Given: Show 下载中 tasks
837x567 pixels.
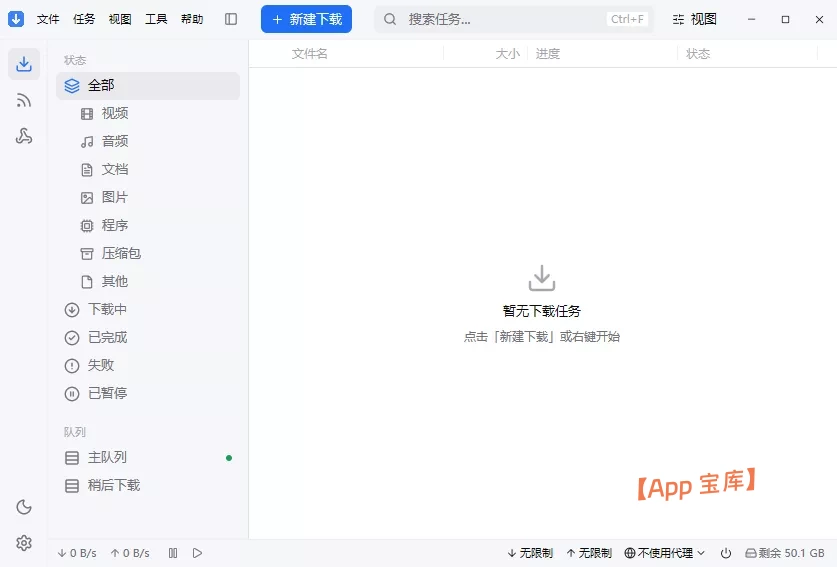Looking at the screenshot, I should pos(148,310).
